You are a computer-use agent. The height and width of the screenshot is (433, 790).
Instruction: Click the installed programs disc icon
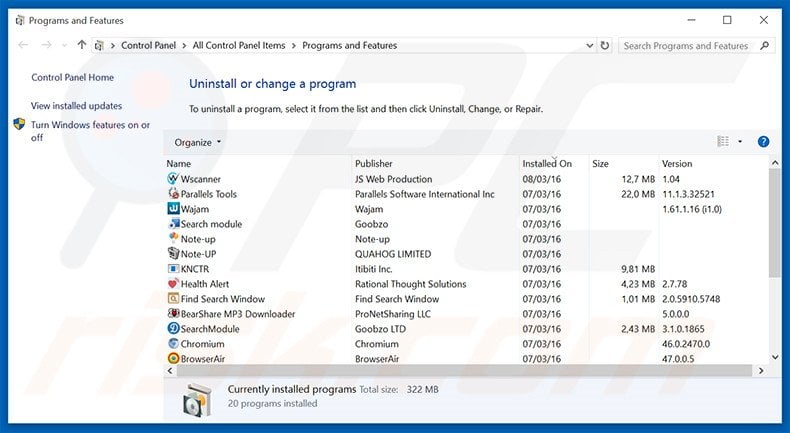[197, 400]
